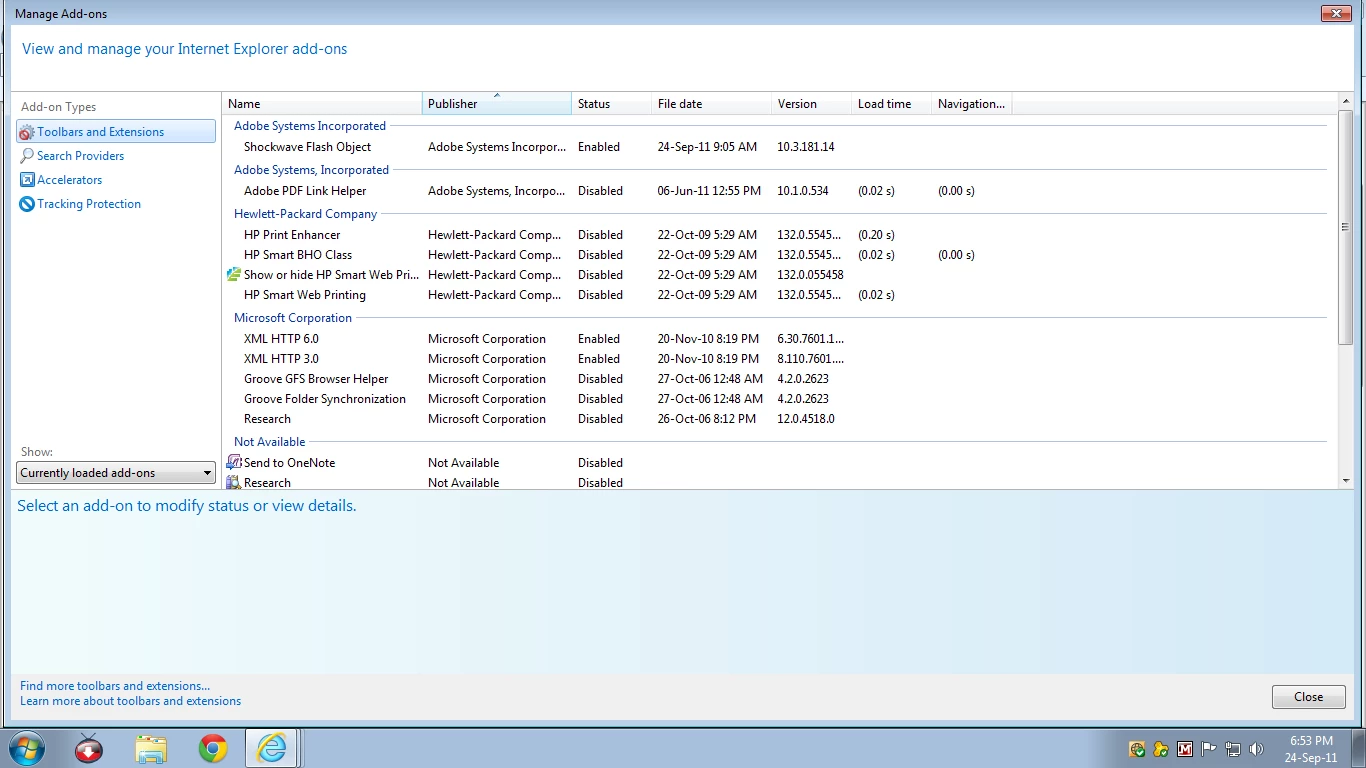Select Tracking Protection add-on type
This screenshot has width=1366, height=768.
80,204
